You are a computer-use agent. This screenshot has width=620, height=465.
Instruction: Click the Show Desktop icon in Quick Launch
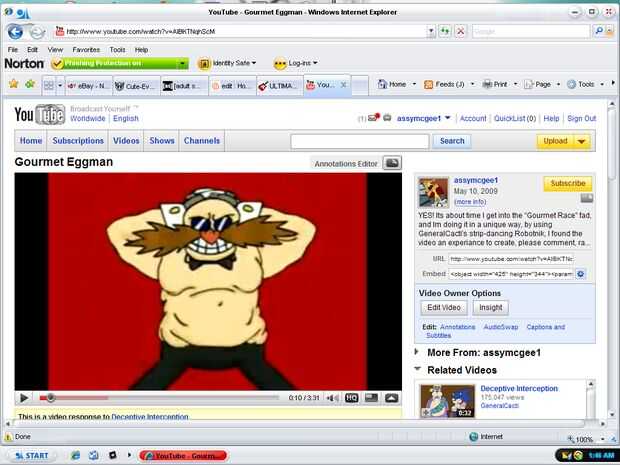[x=94, y=455]
